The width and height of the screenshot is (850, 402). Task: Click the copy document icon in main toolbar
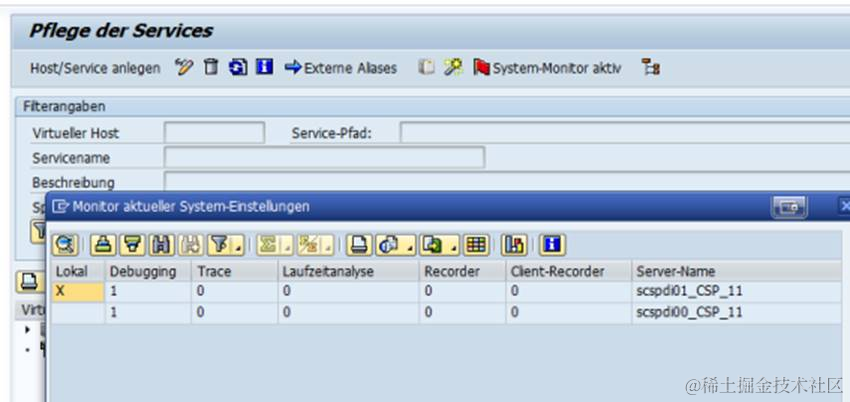point(427,68)
